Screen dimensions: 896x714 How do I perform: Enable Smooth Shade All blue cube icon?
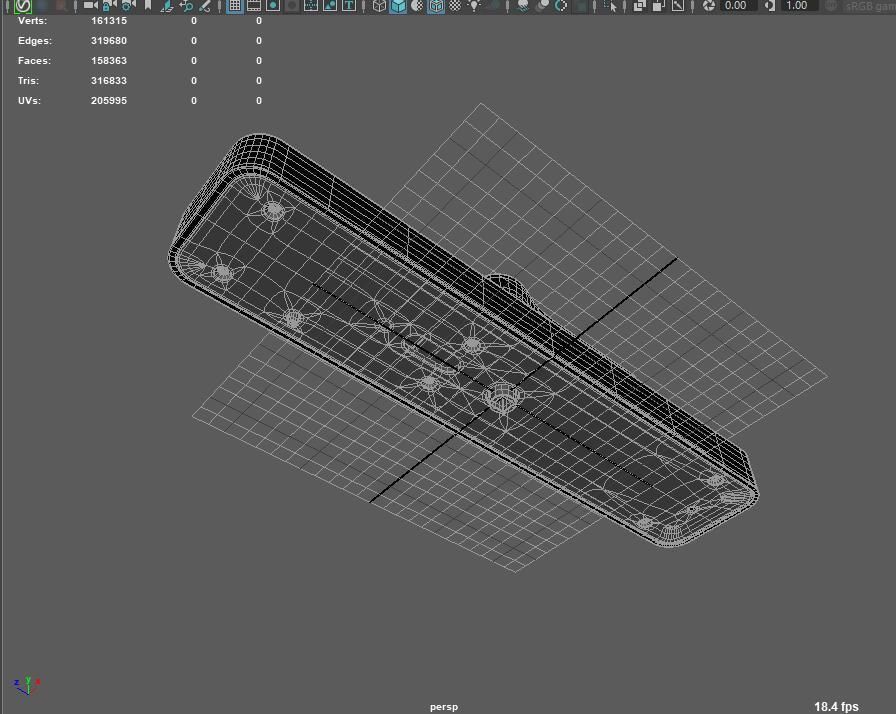coord(398,6)
